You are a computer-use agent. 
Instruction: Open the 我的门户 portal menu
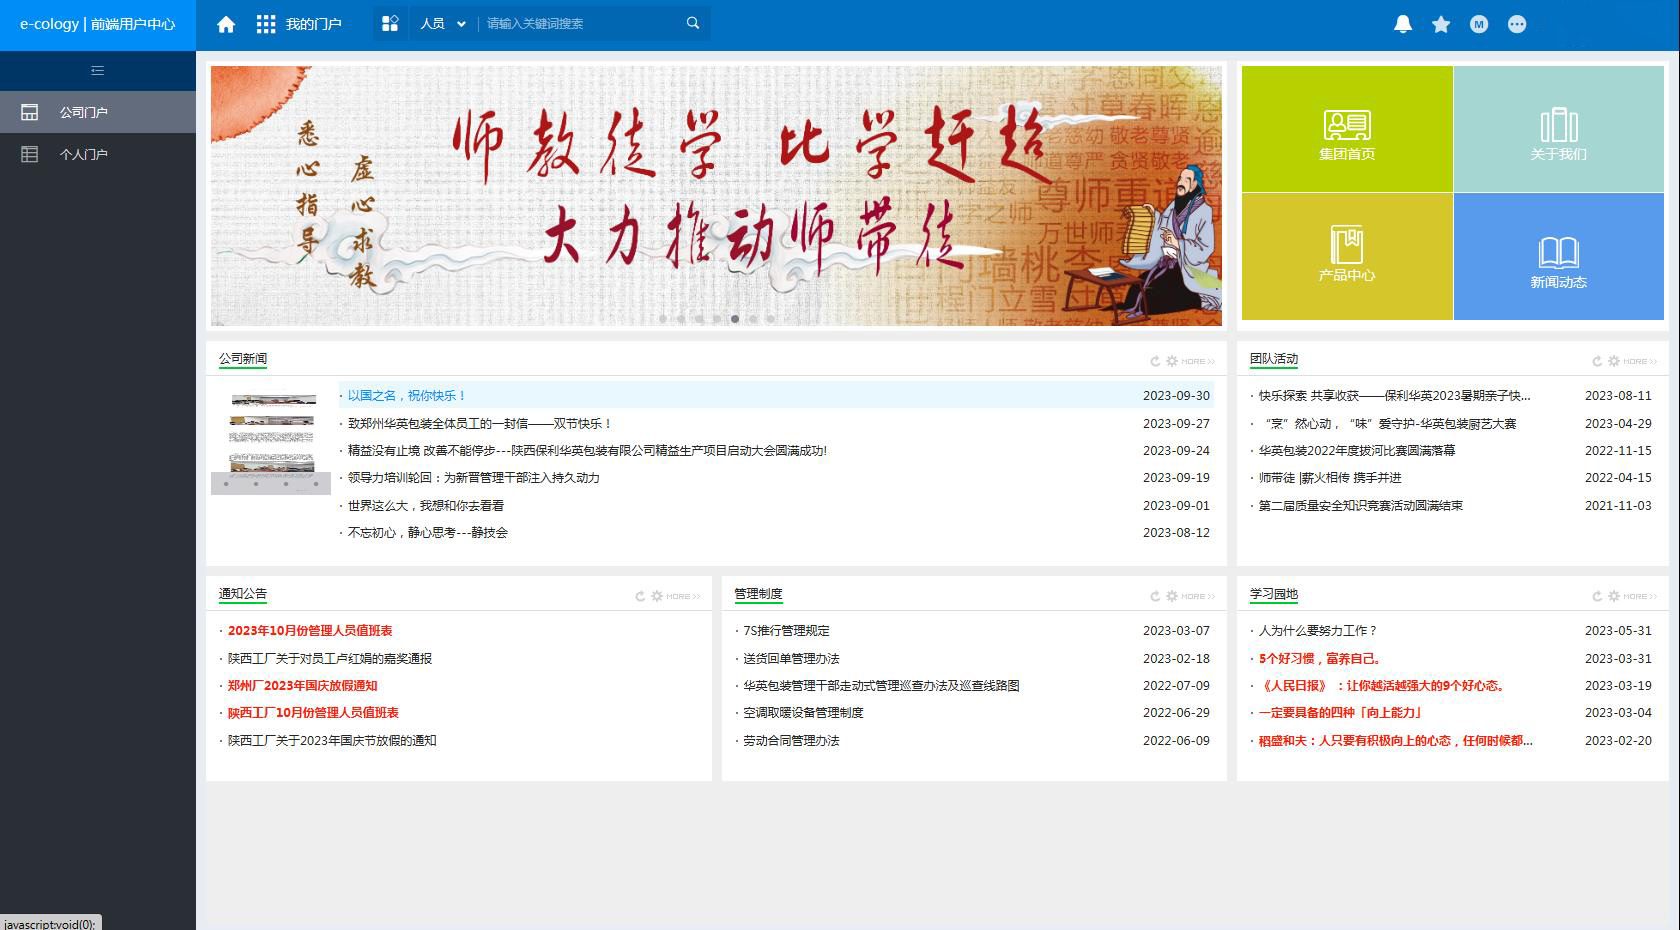299,24
